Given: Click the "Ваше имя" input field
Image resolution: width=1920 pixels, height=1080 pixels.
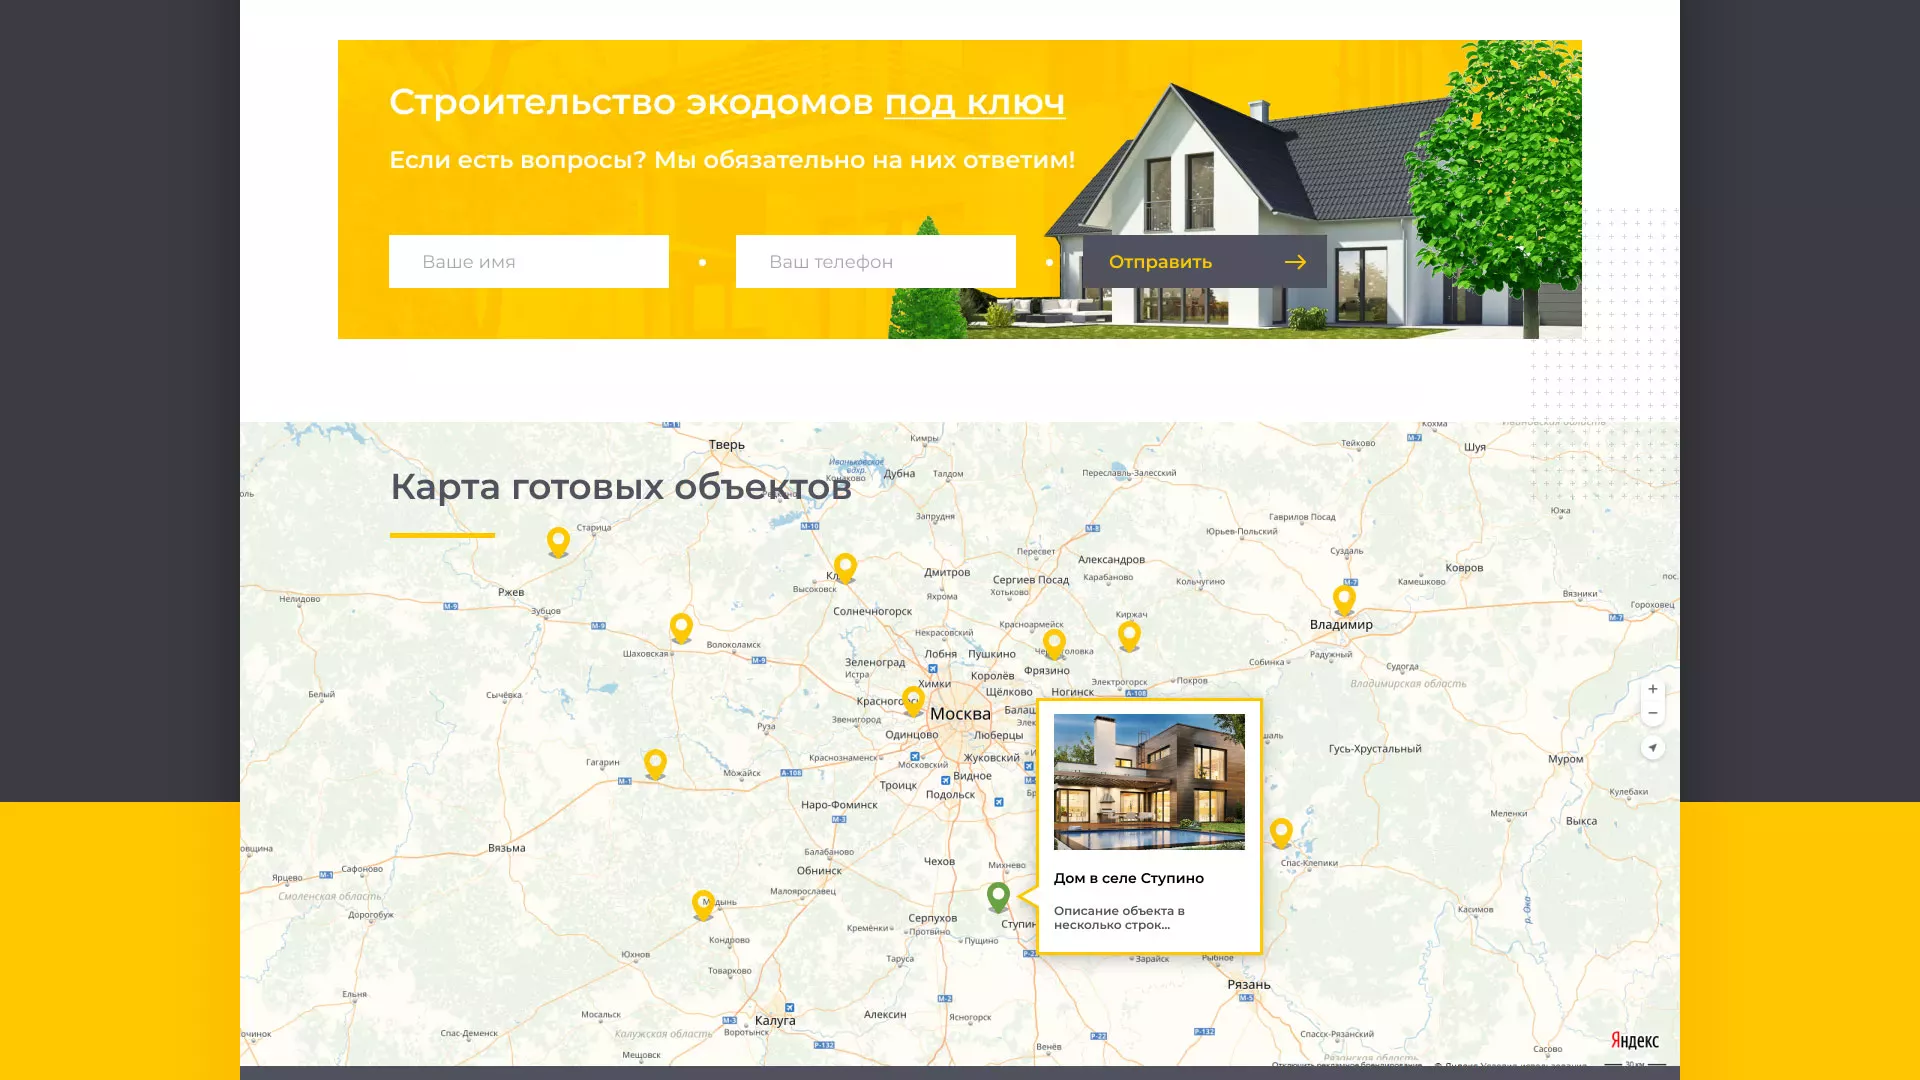Looking at the screenshot, I should (528, 261).
